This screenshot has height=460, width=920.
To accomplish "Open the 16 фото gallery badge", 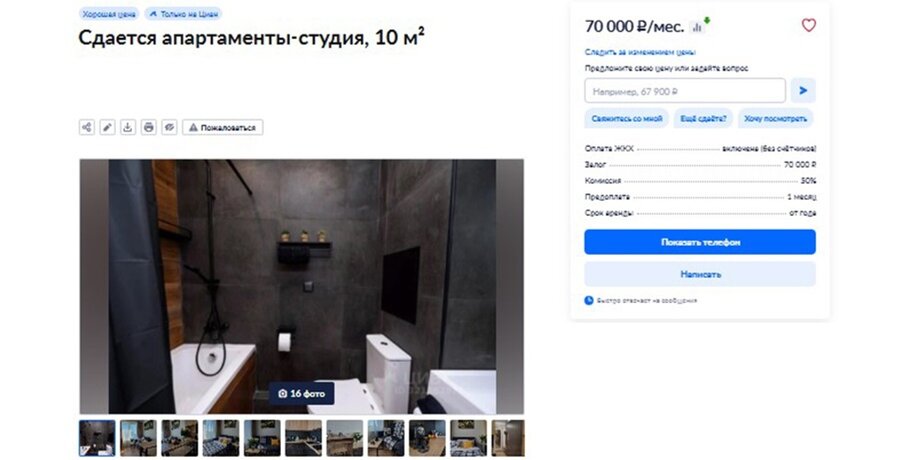I will pyautogui.click(x=302, y=393).
